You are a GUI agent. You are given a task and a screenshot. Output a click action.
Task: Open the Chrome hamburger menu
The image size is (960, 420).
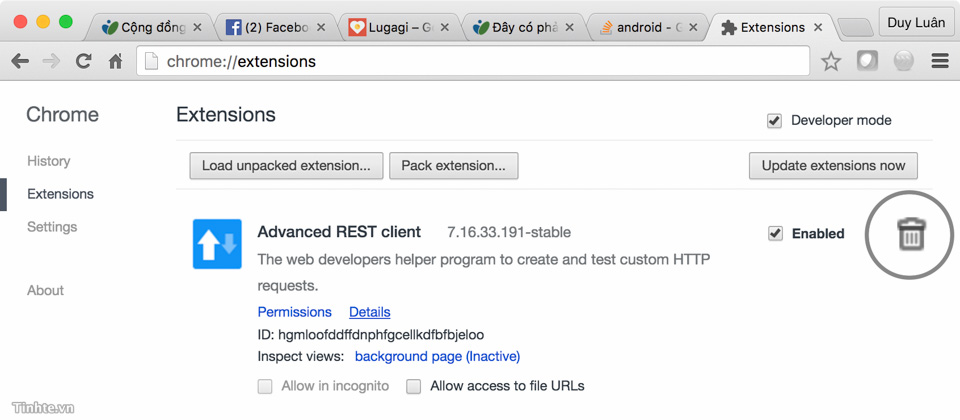click(940, 61)
